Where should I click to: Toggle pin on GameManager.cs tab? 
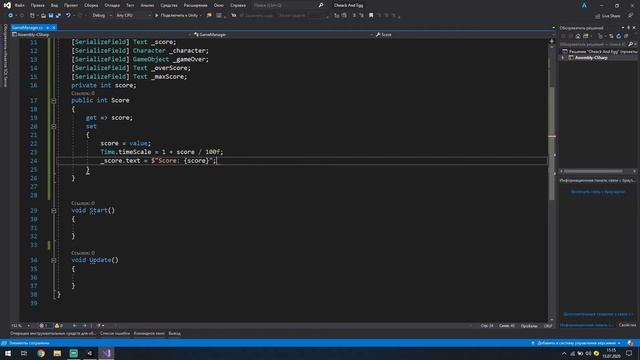47,27
